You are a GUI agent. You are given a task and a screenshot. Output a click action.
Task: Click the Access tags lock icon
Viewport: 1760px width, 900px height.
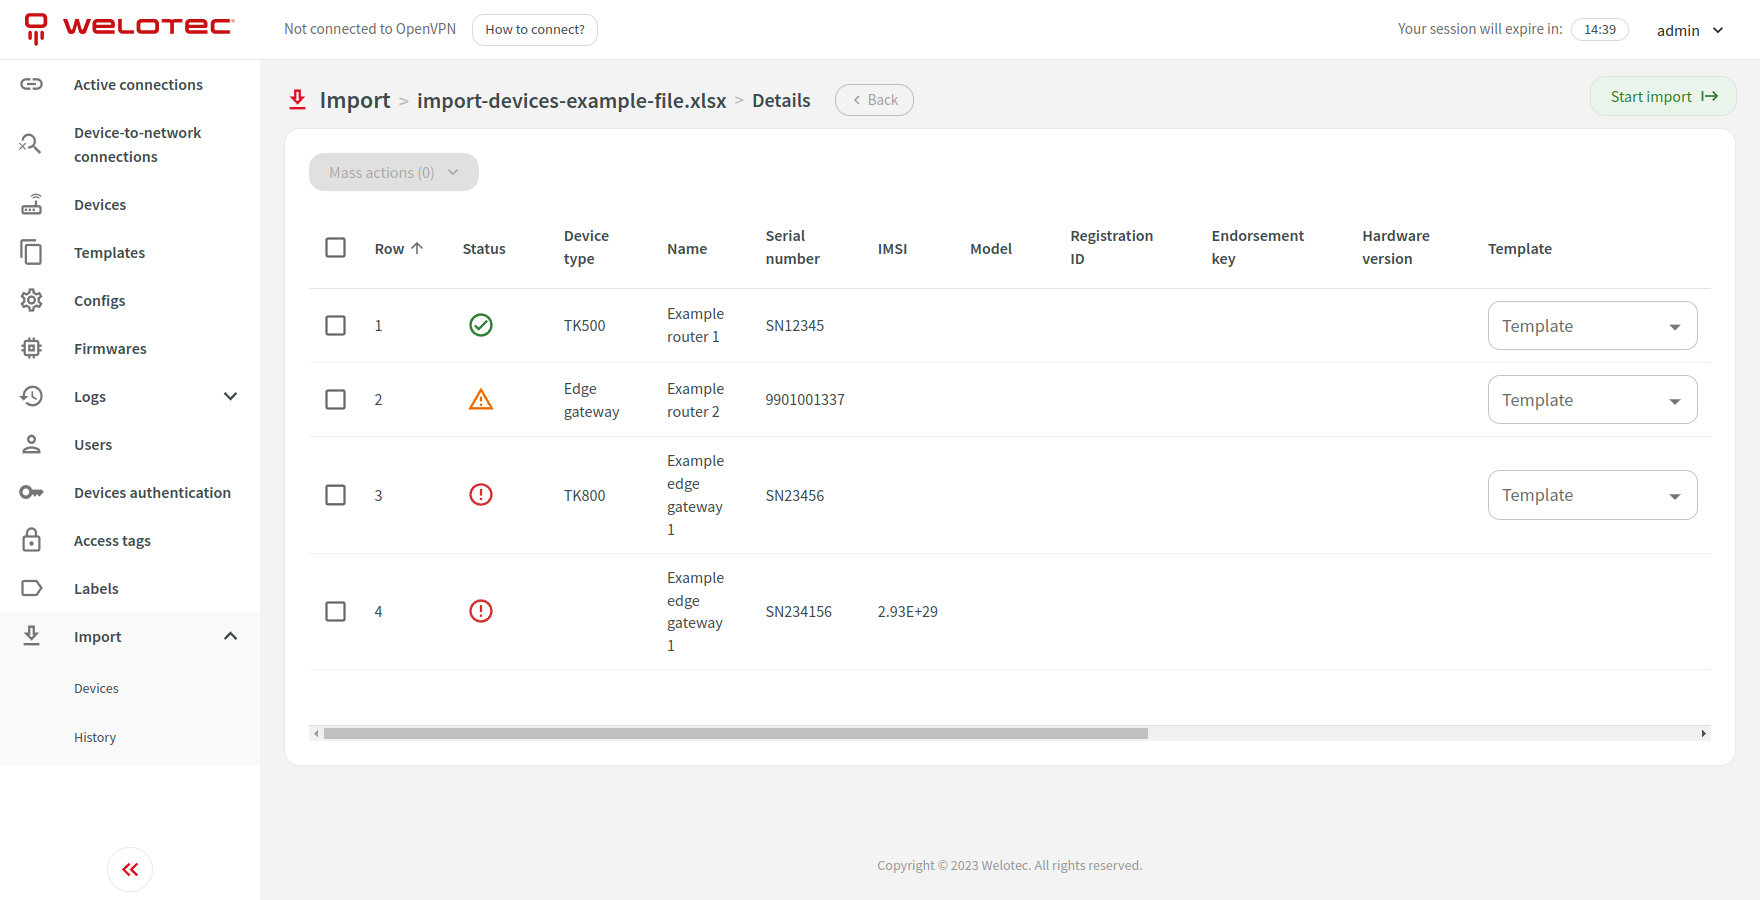[32, 540]
